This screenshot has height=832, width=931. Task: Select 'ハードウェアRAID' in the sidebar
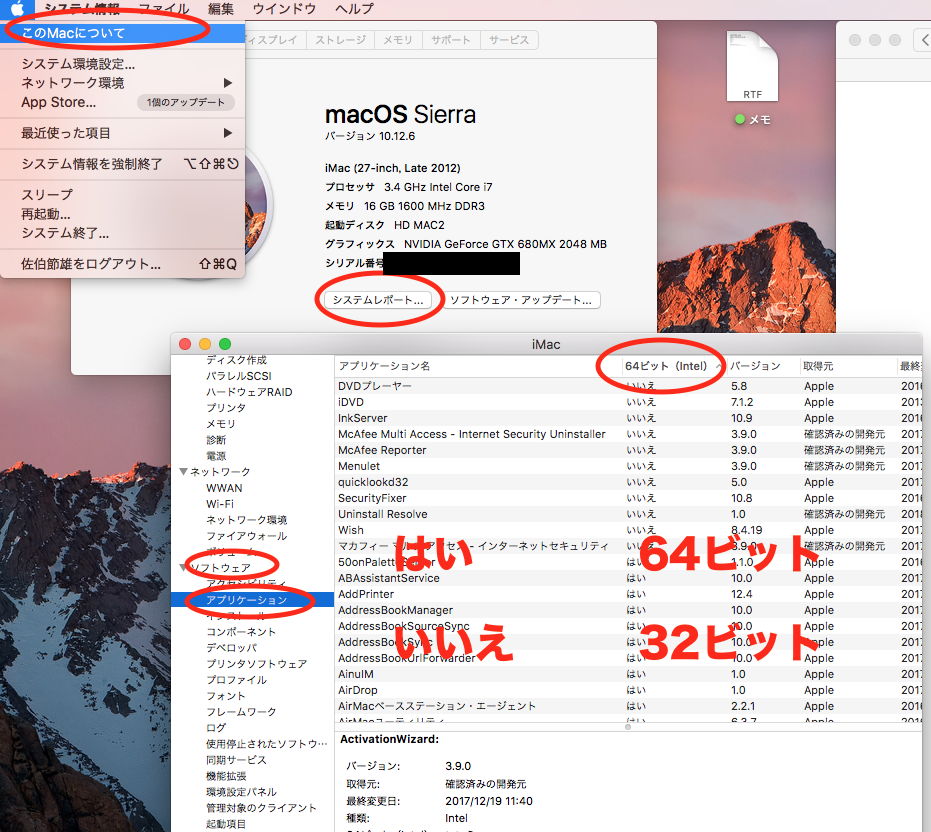pos(249,392)
